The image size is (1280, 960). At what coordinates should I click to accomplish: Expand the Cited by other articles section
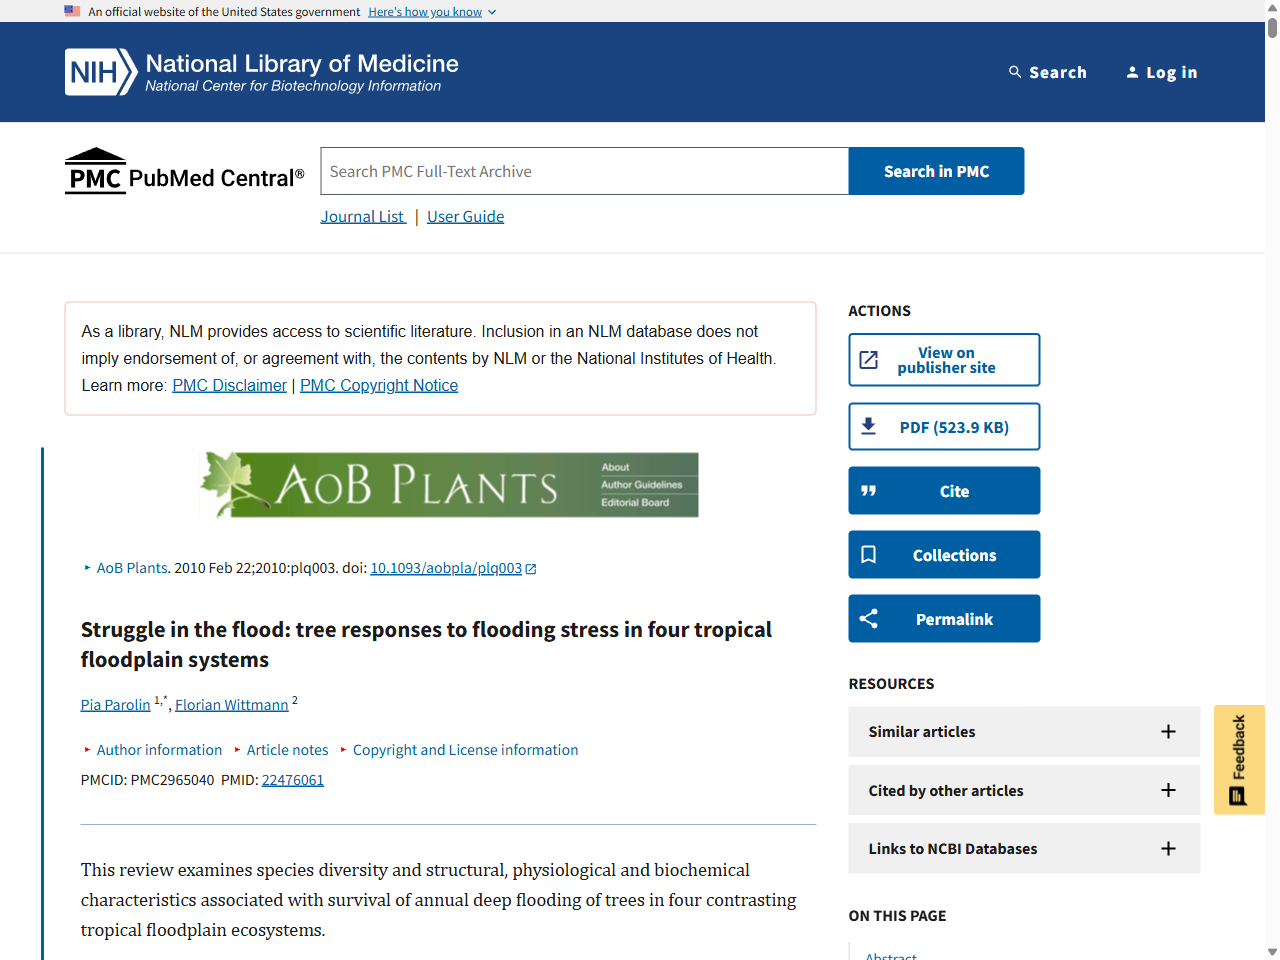pos(1168,790)
